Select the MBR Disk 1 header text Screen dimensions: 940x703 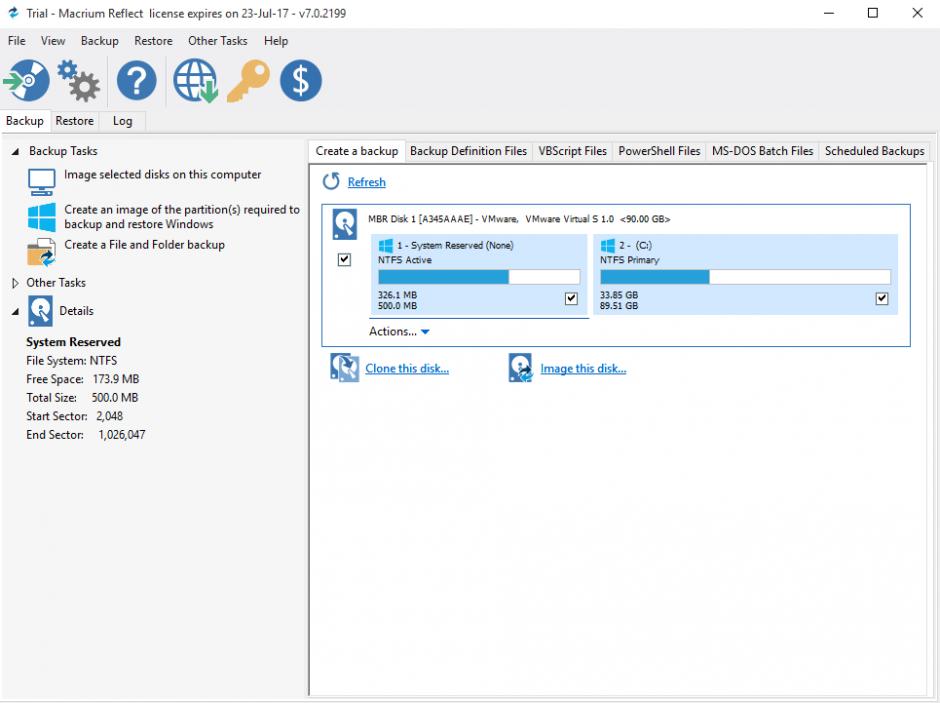pos(519,219)
